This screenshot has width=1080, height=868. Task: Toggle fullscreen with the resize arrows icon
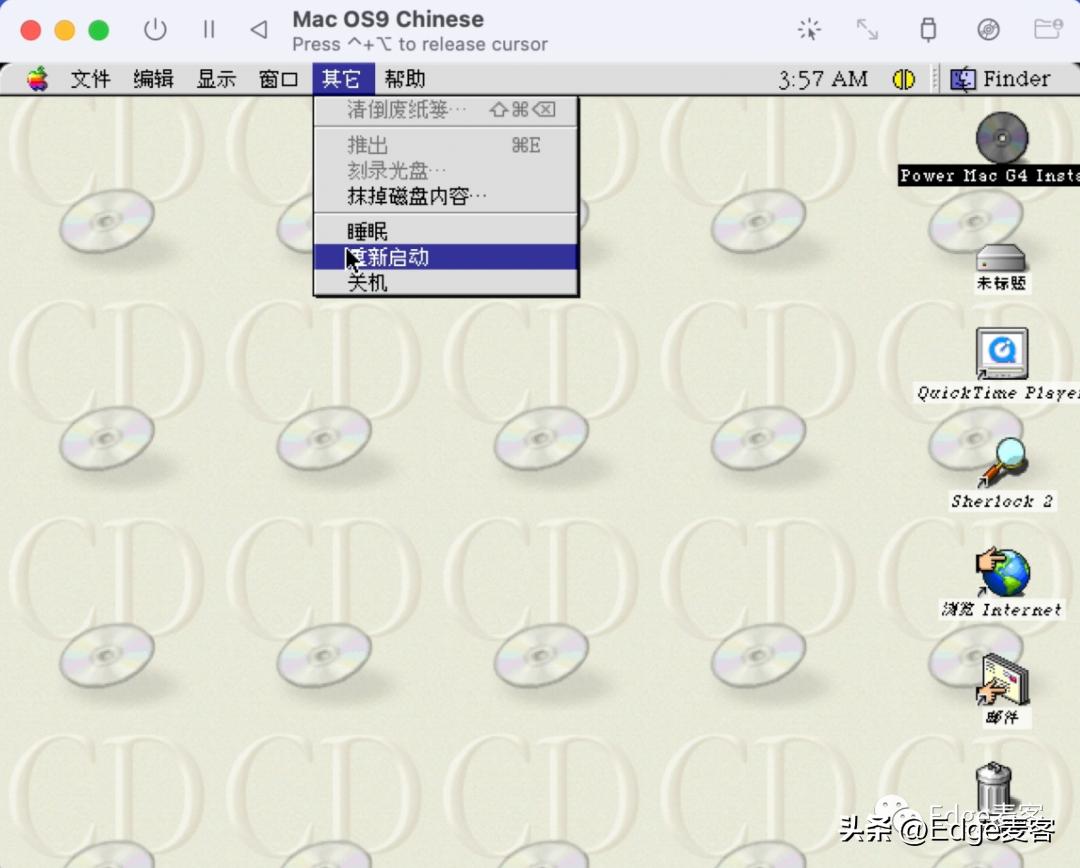866,30
